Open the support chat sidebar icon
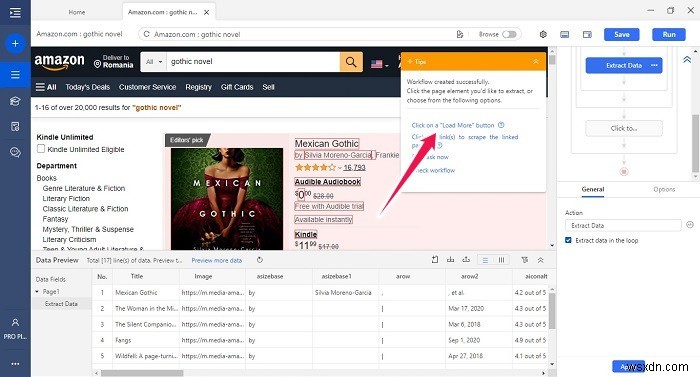Screen dimensions: 700x377 click(15, 153)
